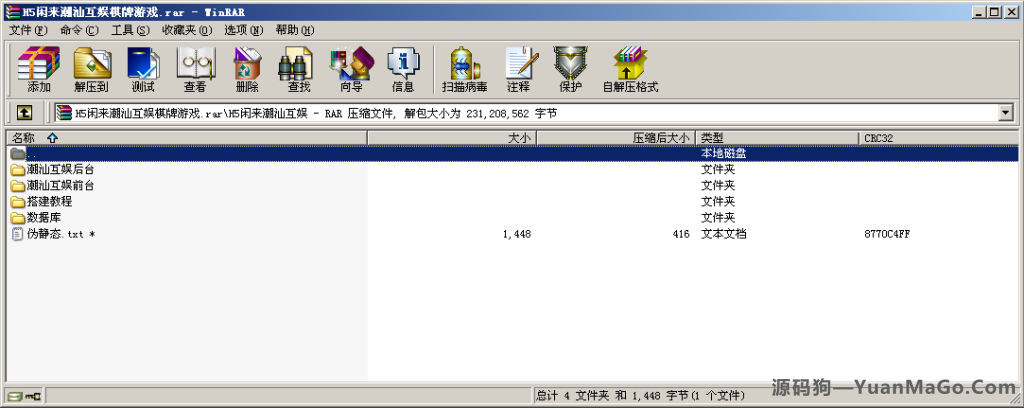Screen dimensions: 1024x408
Task: Run the 测试 (Test) archive tool
Action: pyautogui.click(x=143, y=68)
